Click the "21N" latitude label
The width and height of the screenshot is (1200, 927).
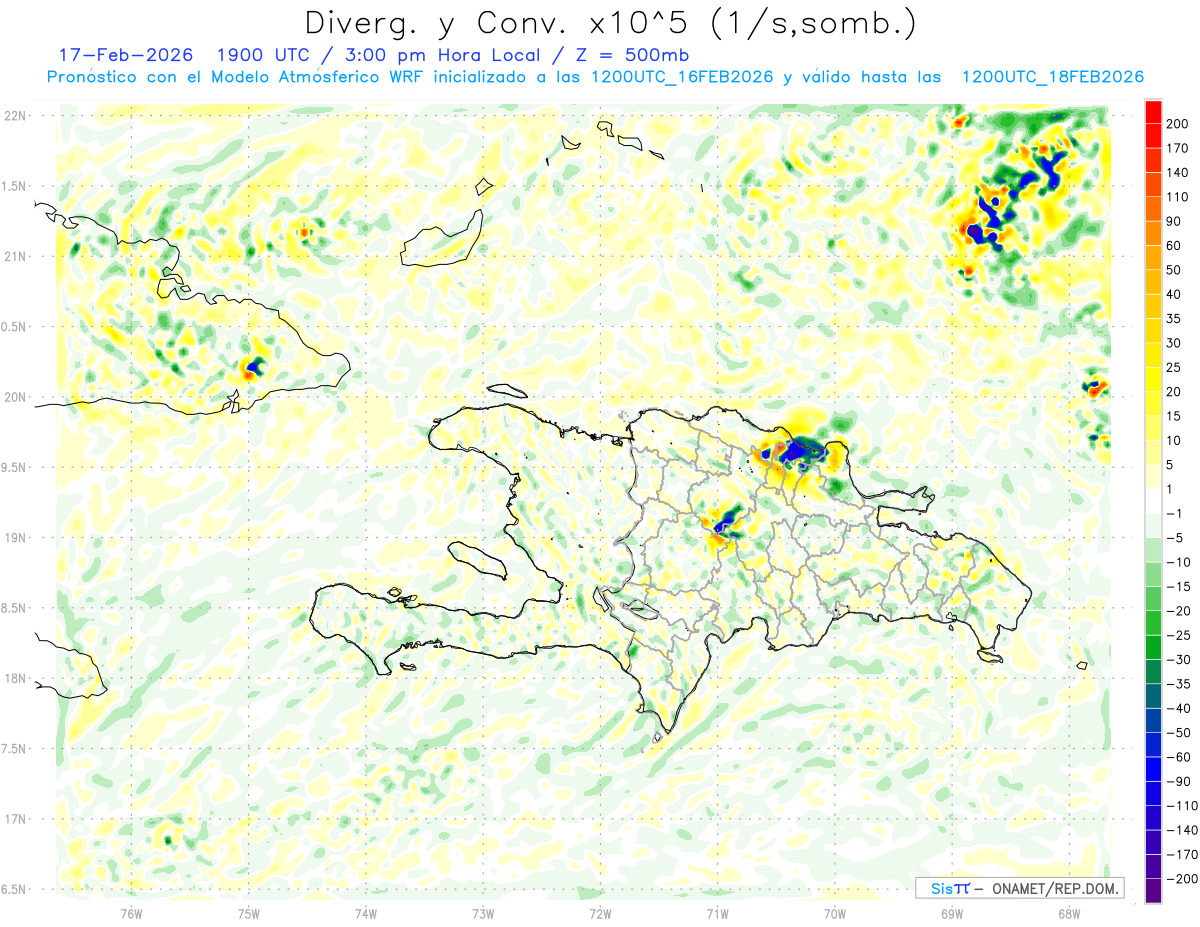[14, 257]
